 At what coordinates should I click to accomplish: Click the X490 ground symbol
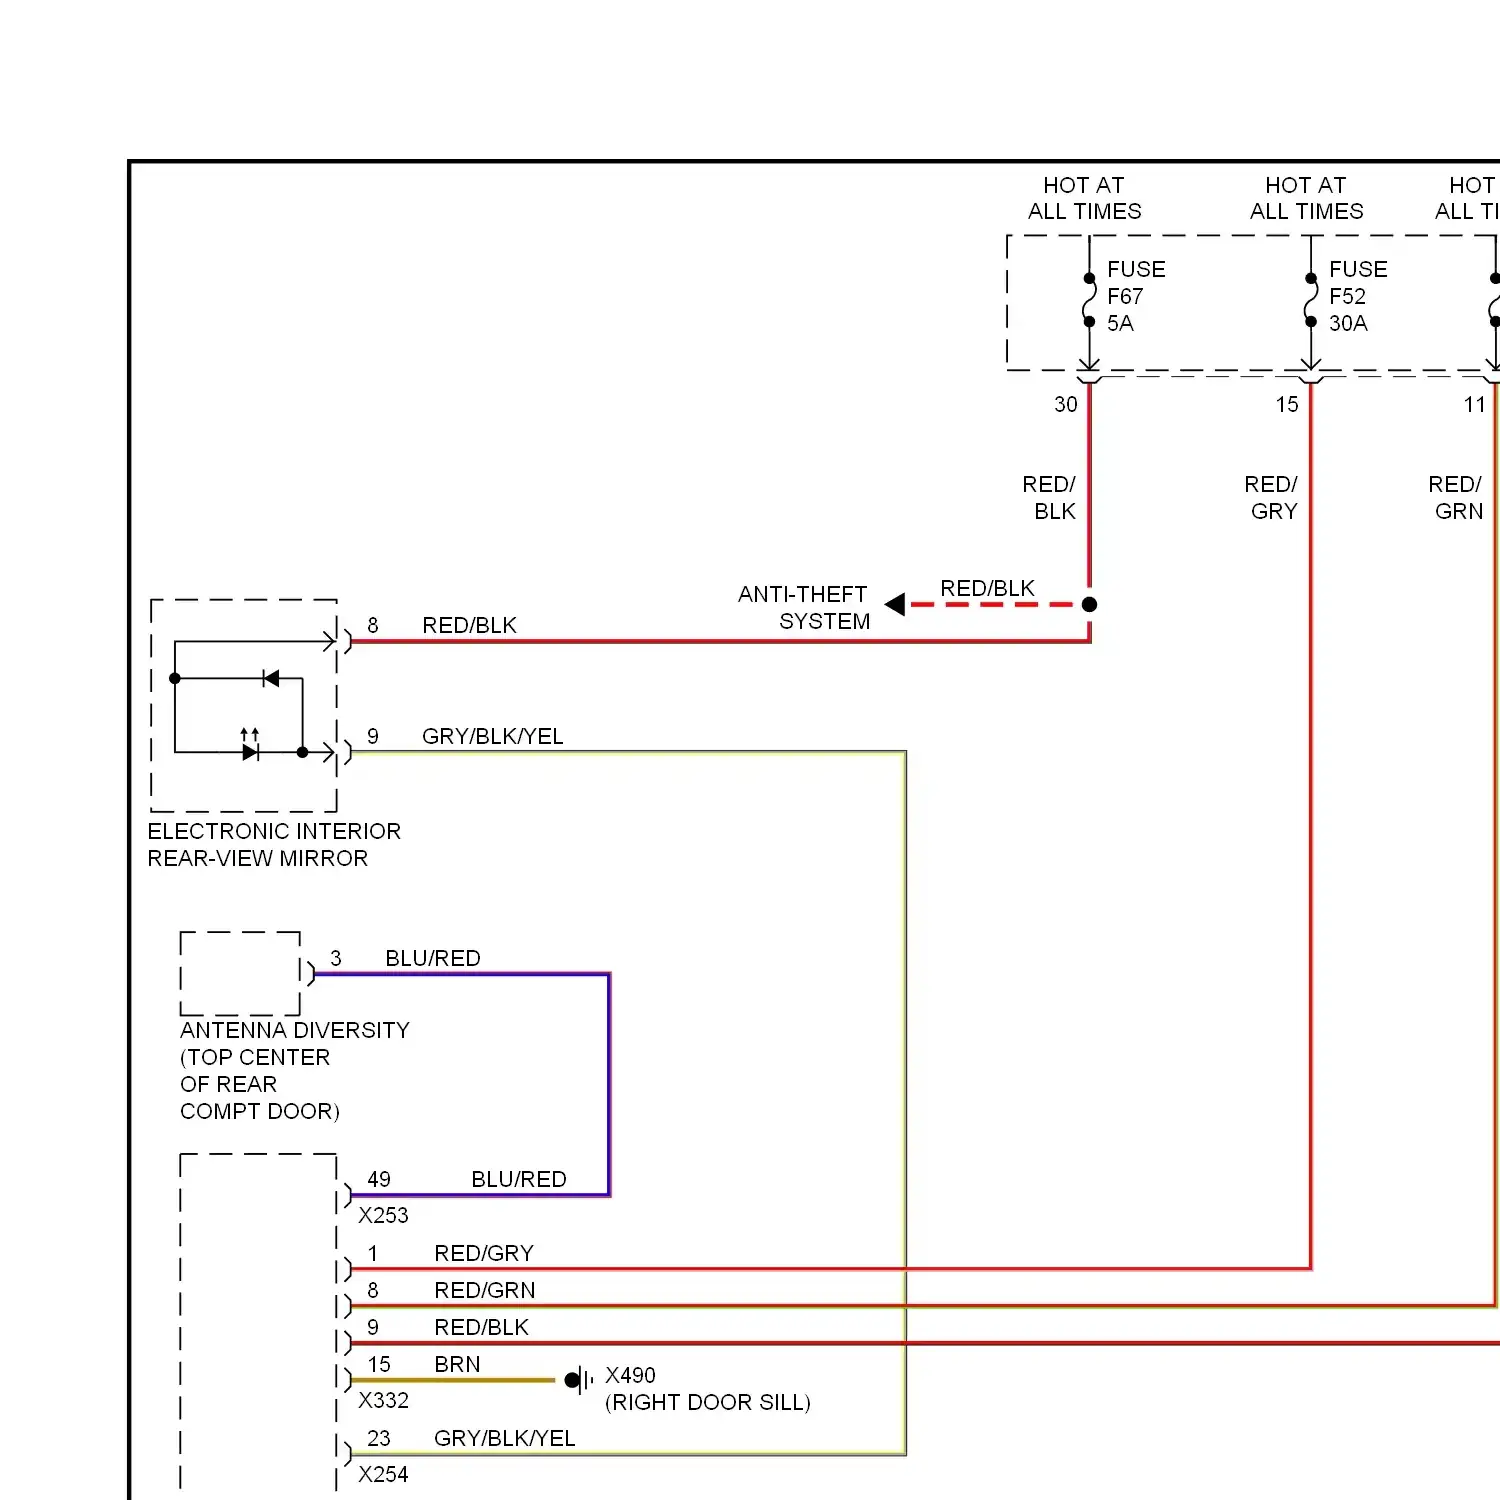(x=578, y=1380)
